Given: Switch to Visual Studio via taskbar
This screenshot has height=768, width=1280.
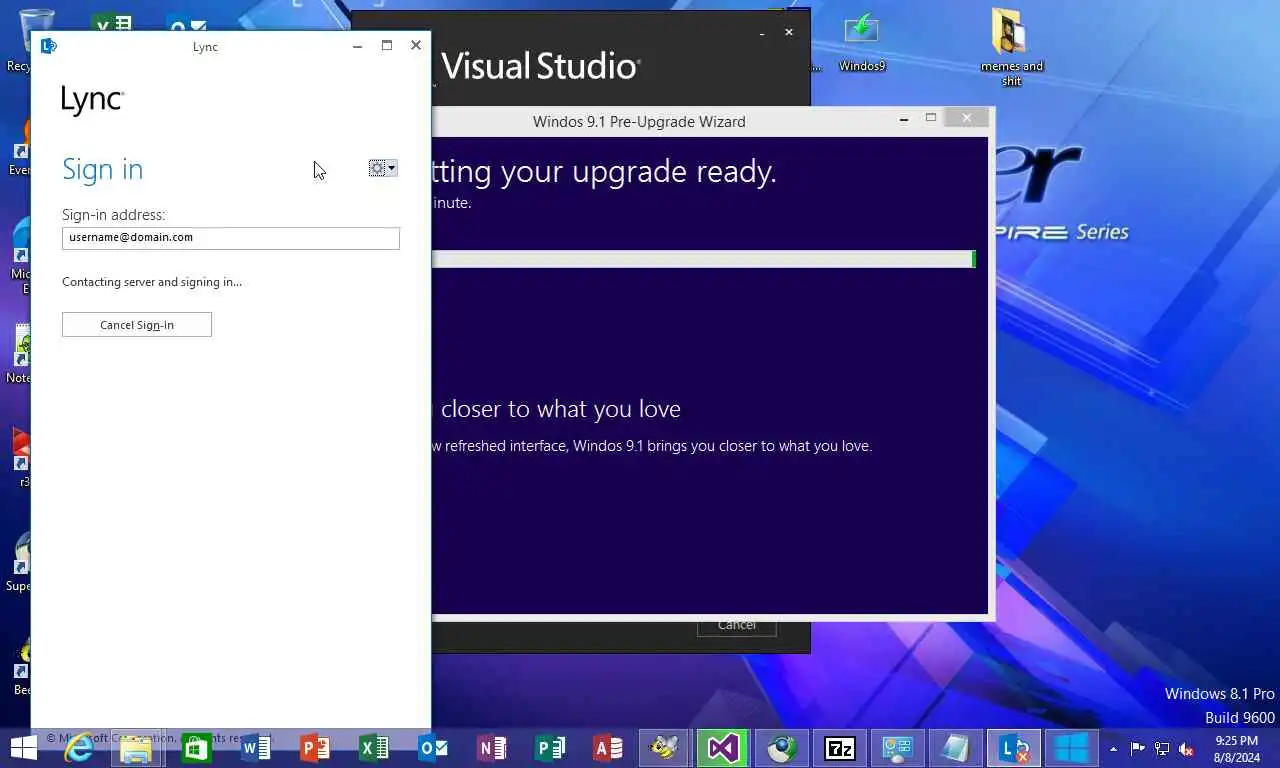Looking at the screenshot, I should [723, 748].
